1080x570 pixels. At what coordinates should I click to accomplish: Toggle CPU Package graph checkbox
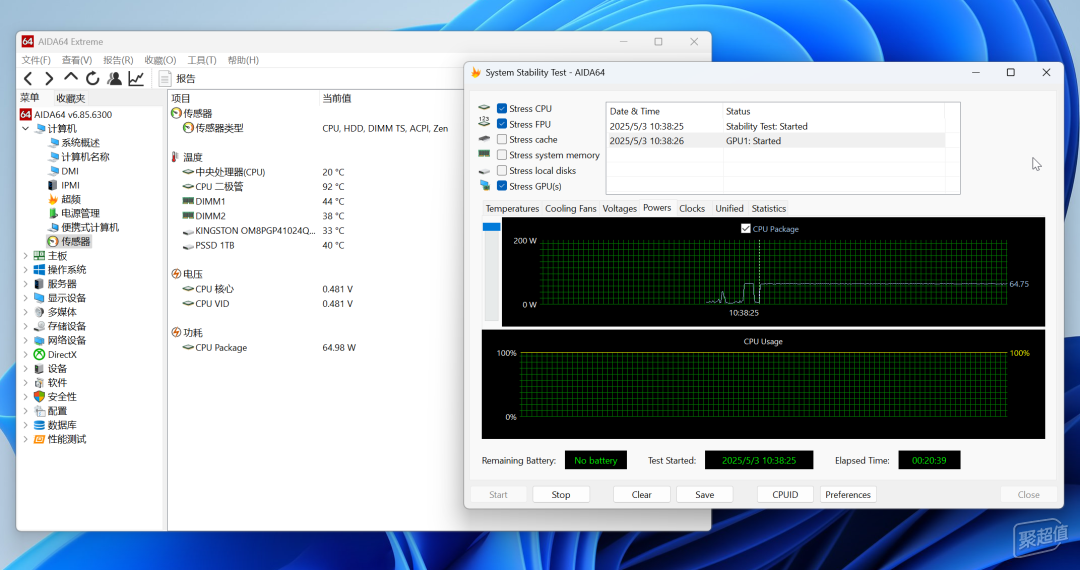745,229
